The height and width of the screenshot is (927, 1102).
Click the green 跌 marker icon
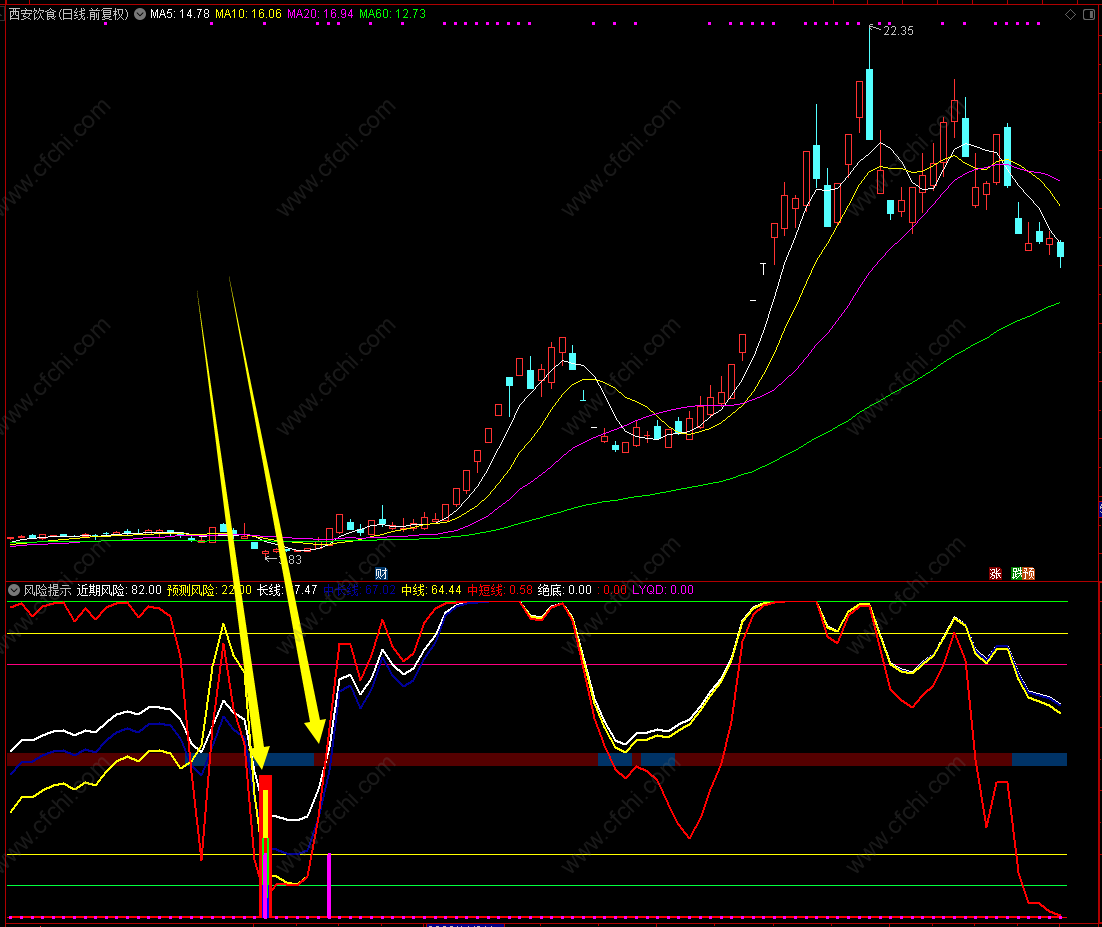click(1017, 573)
